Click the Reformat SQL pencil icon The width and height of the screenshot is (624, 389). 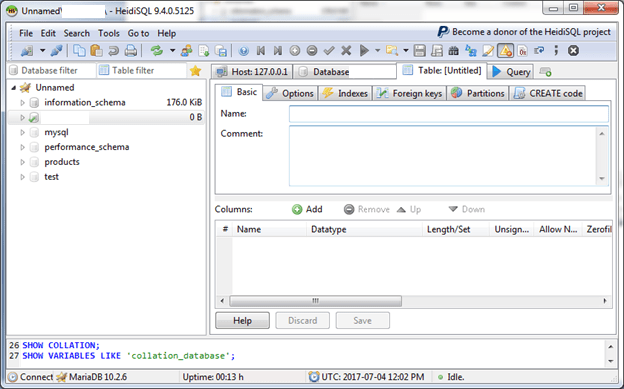(x=488, y=51)
